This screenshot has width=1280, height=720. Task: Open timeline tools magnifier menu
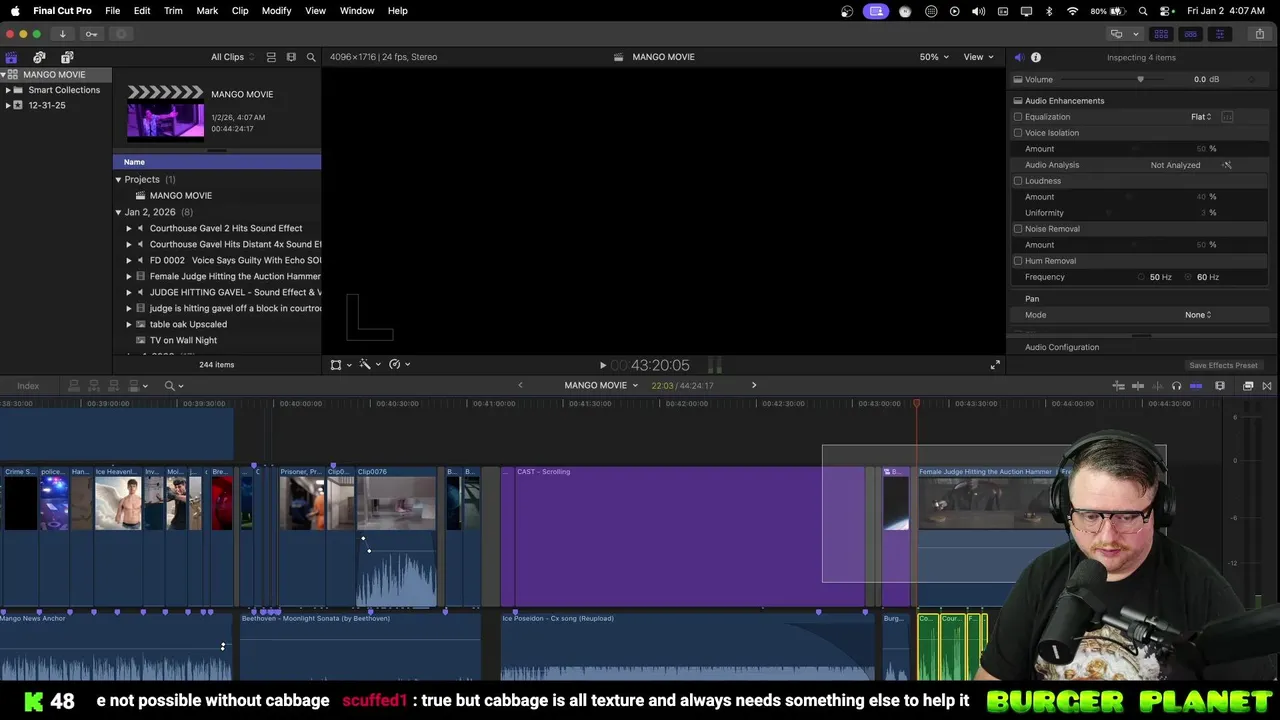click(174, 386)
